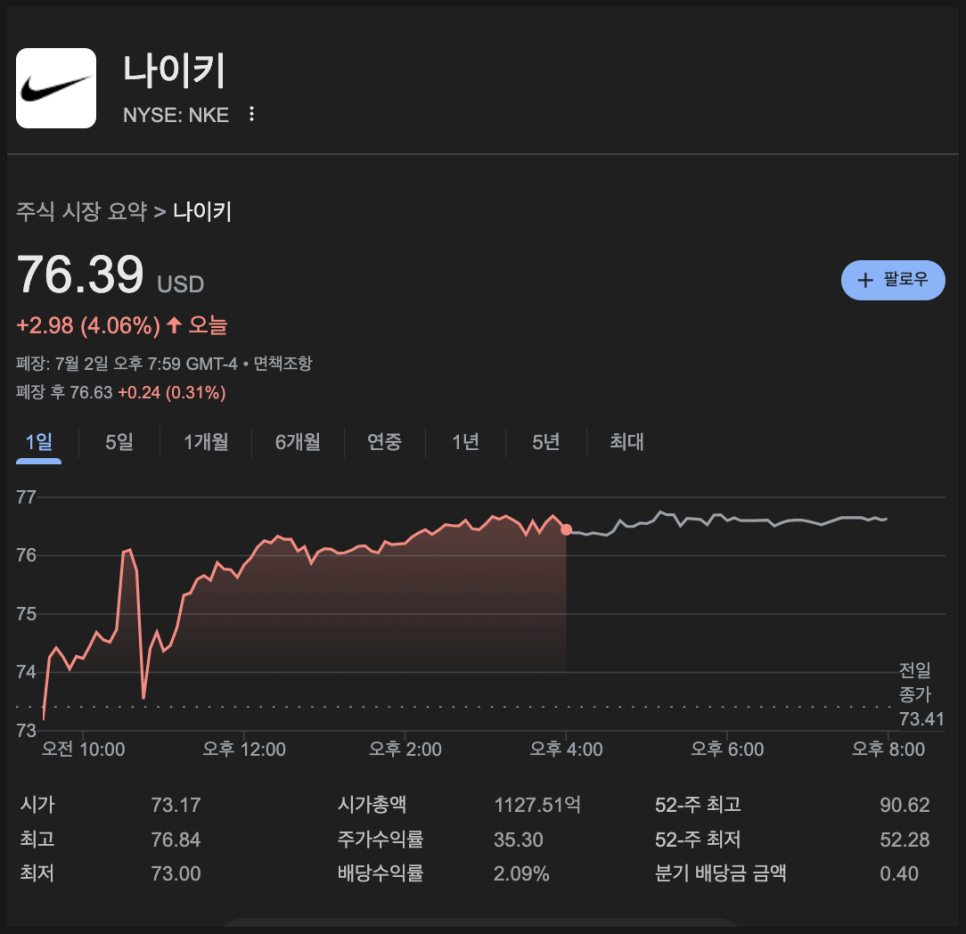Click the 최저 value 73.00

[176, 874]
